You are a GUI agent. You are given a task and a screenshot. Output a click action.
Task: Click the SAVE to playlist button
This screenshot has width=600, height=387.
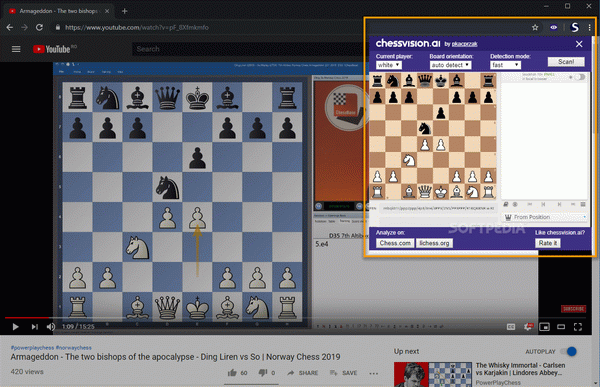(x=343, y=372)
